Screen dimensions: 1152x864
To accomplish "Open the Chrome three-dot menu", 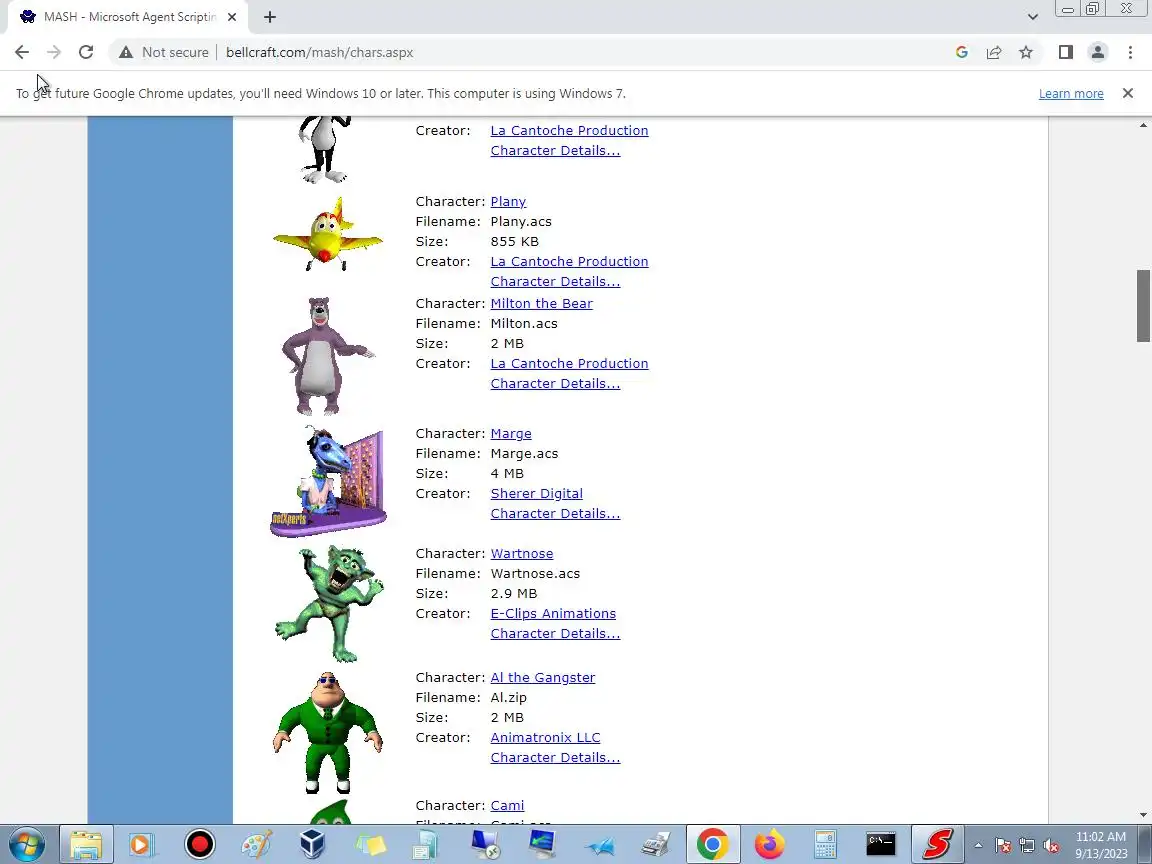I will click(1130, 52).
